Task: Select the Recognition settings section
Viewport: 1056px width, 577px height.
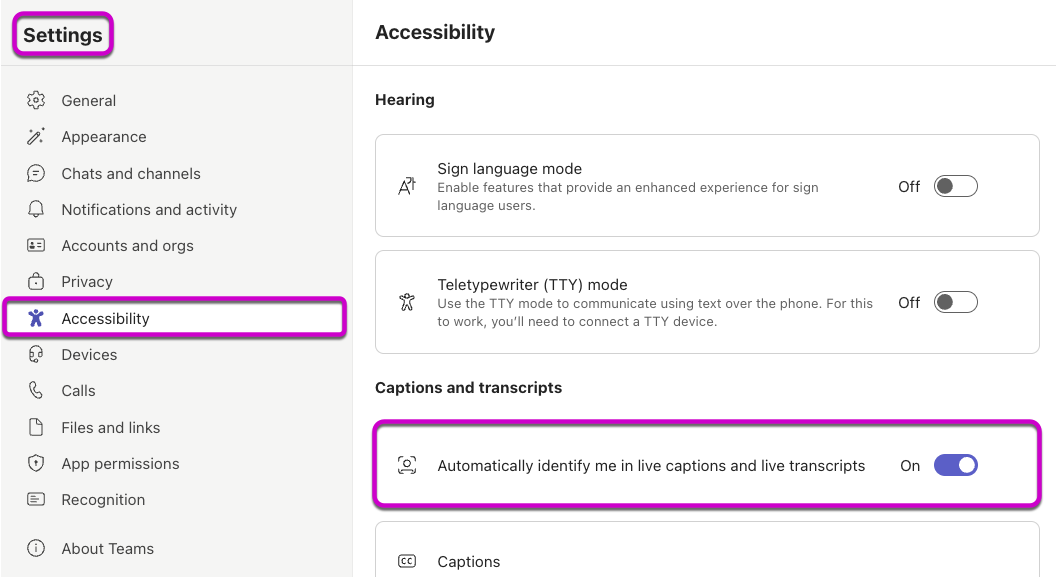Action: (x=103, y=499)
